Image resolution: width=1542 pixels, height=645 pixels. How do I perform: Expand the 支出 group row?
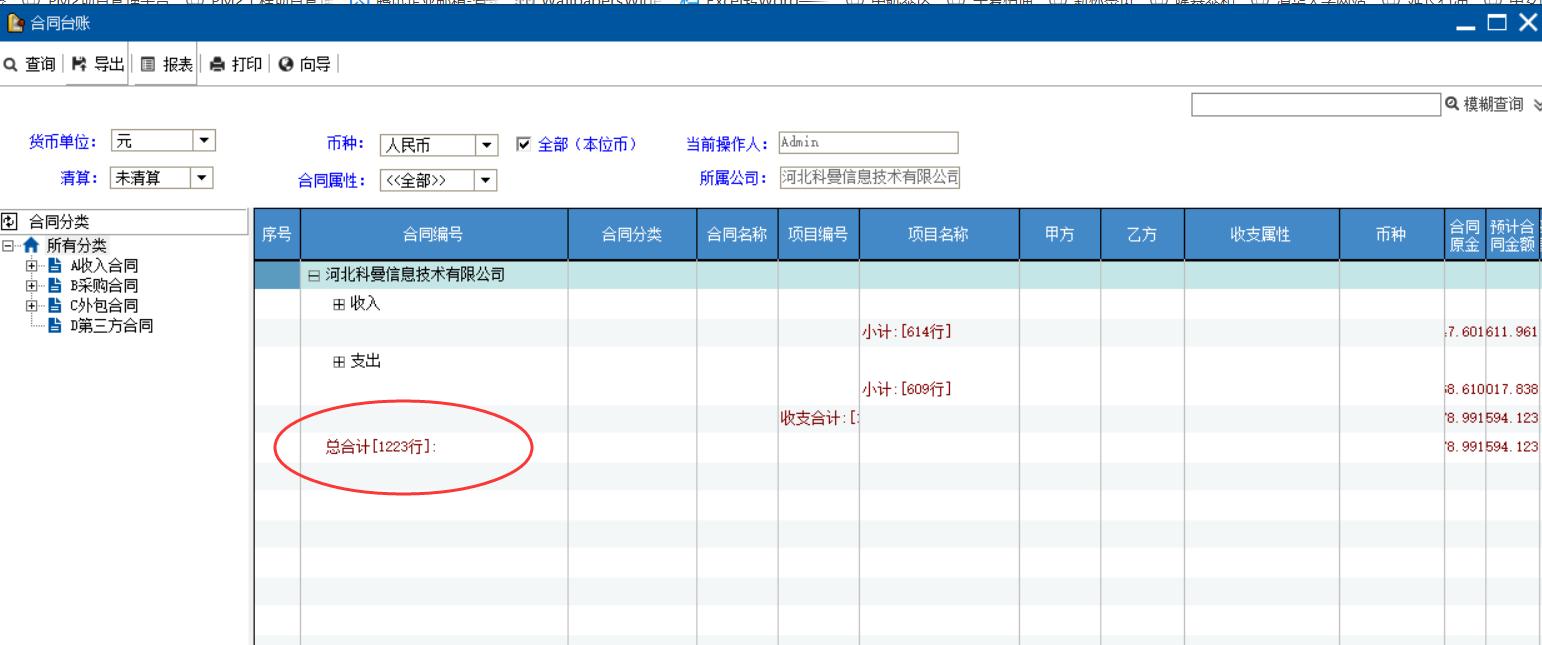(x=340, y=362)
